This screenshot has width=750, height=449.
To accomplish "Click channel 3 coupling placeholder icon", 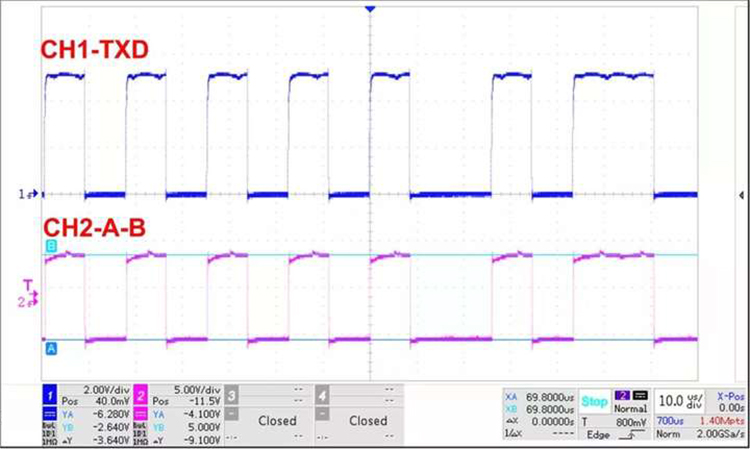I will [232, 414].
